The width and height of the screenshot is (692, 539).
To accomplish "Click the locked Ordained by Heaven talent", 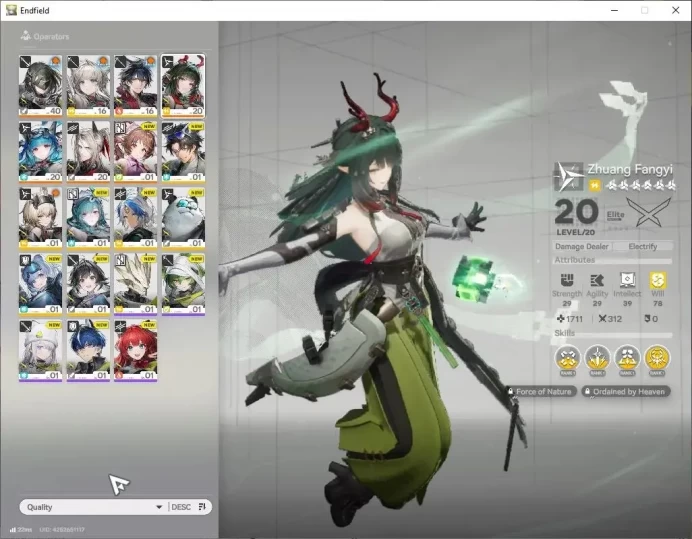I will tap(625, 392).
